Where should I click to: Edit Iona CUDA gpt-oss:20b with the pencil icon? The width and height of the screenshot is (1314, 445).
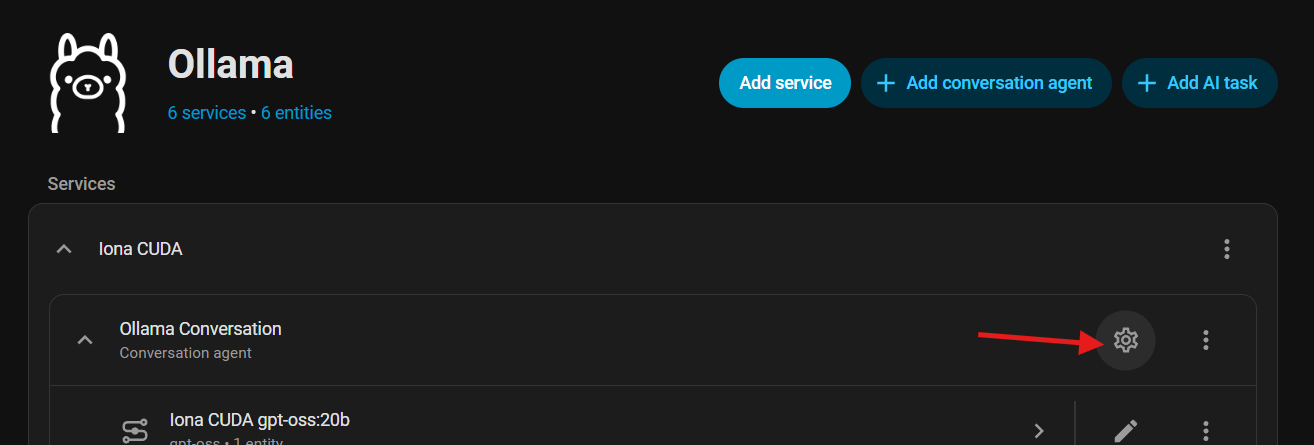click(1126, 431)
